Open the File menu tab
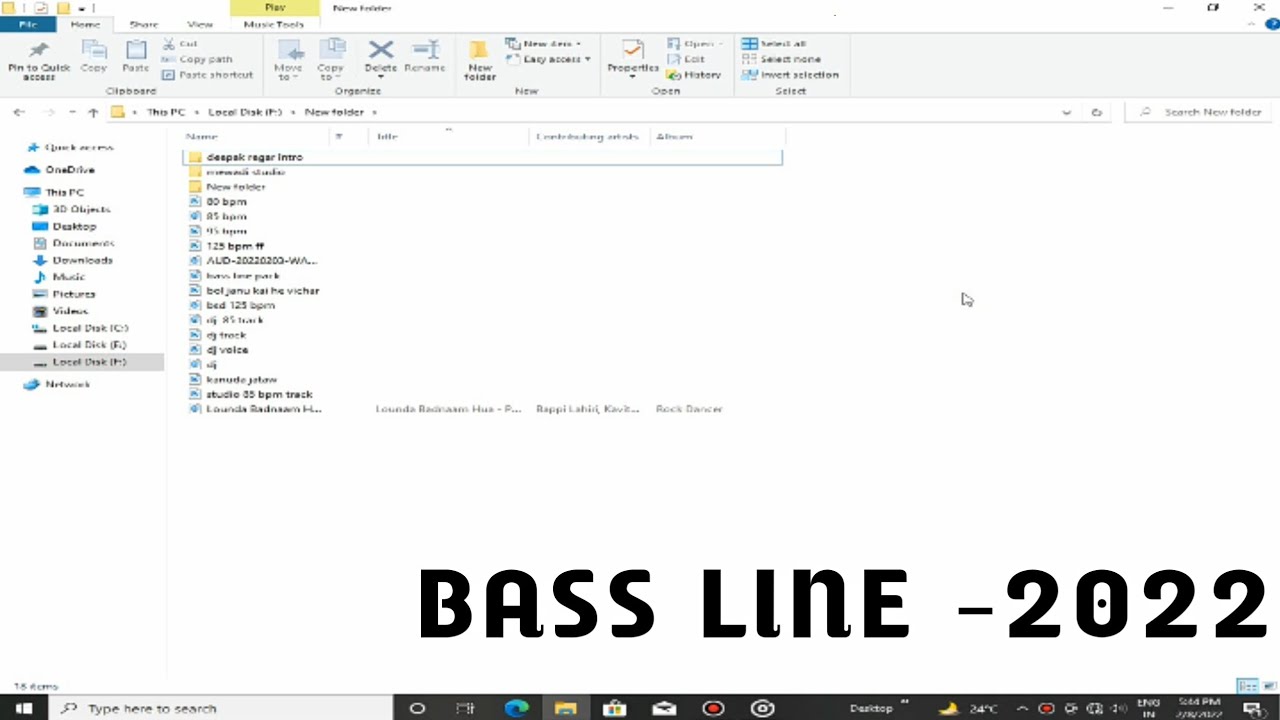Image resolution: width=1280 pixels, height=720 pixels. click(x=28, y=24)
